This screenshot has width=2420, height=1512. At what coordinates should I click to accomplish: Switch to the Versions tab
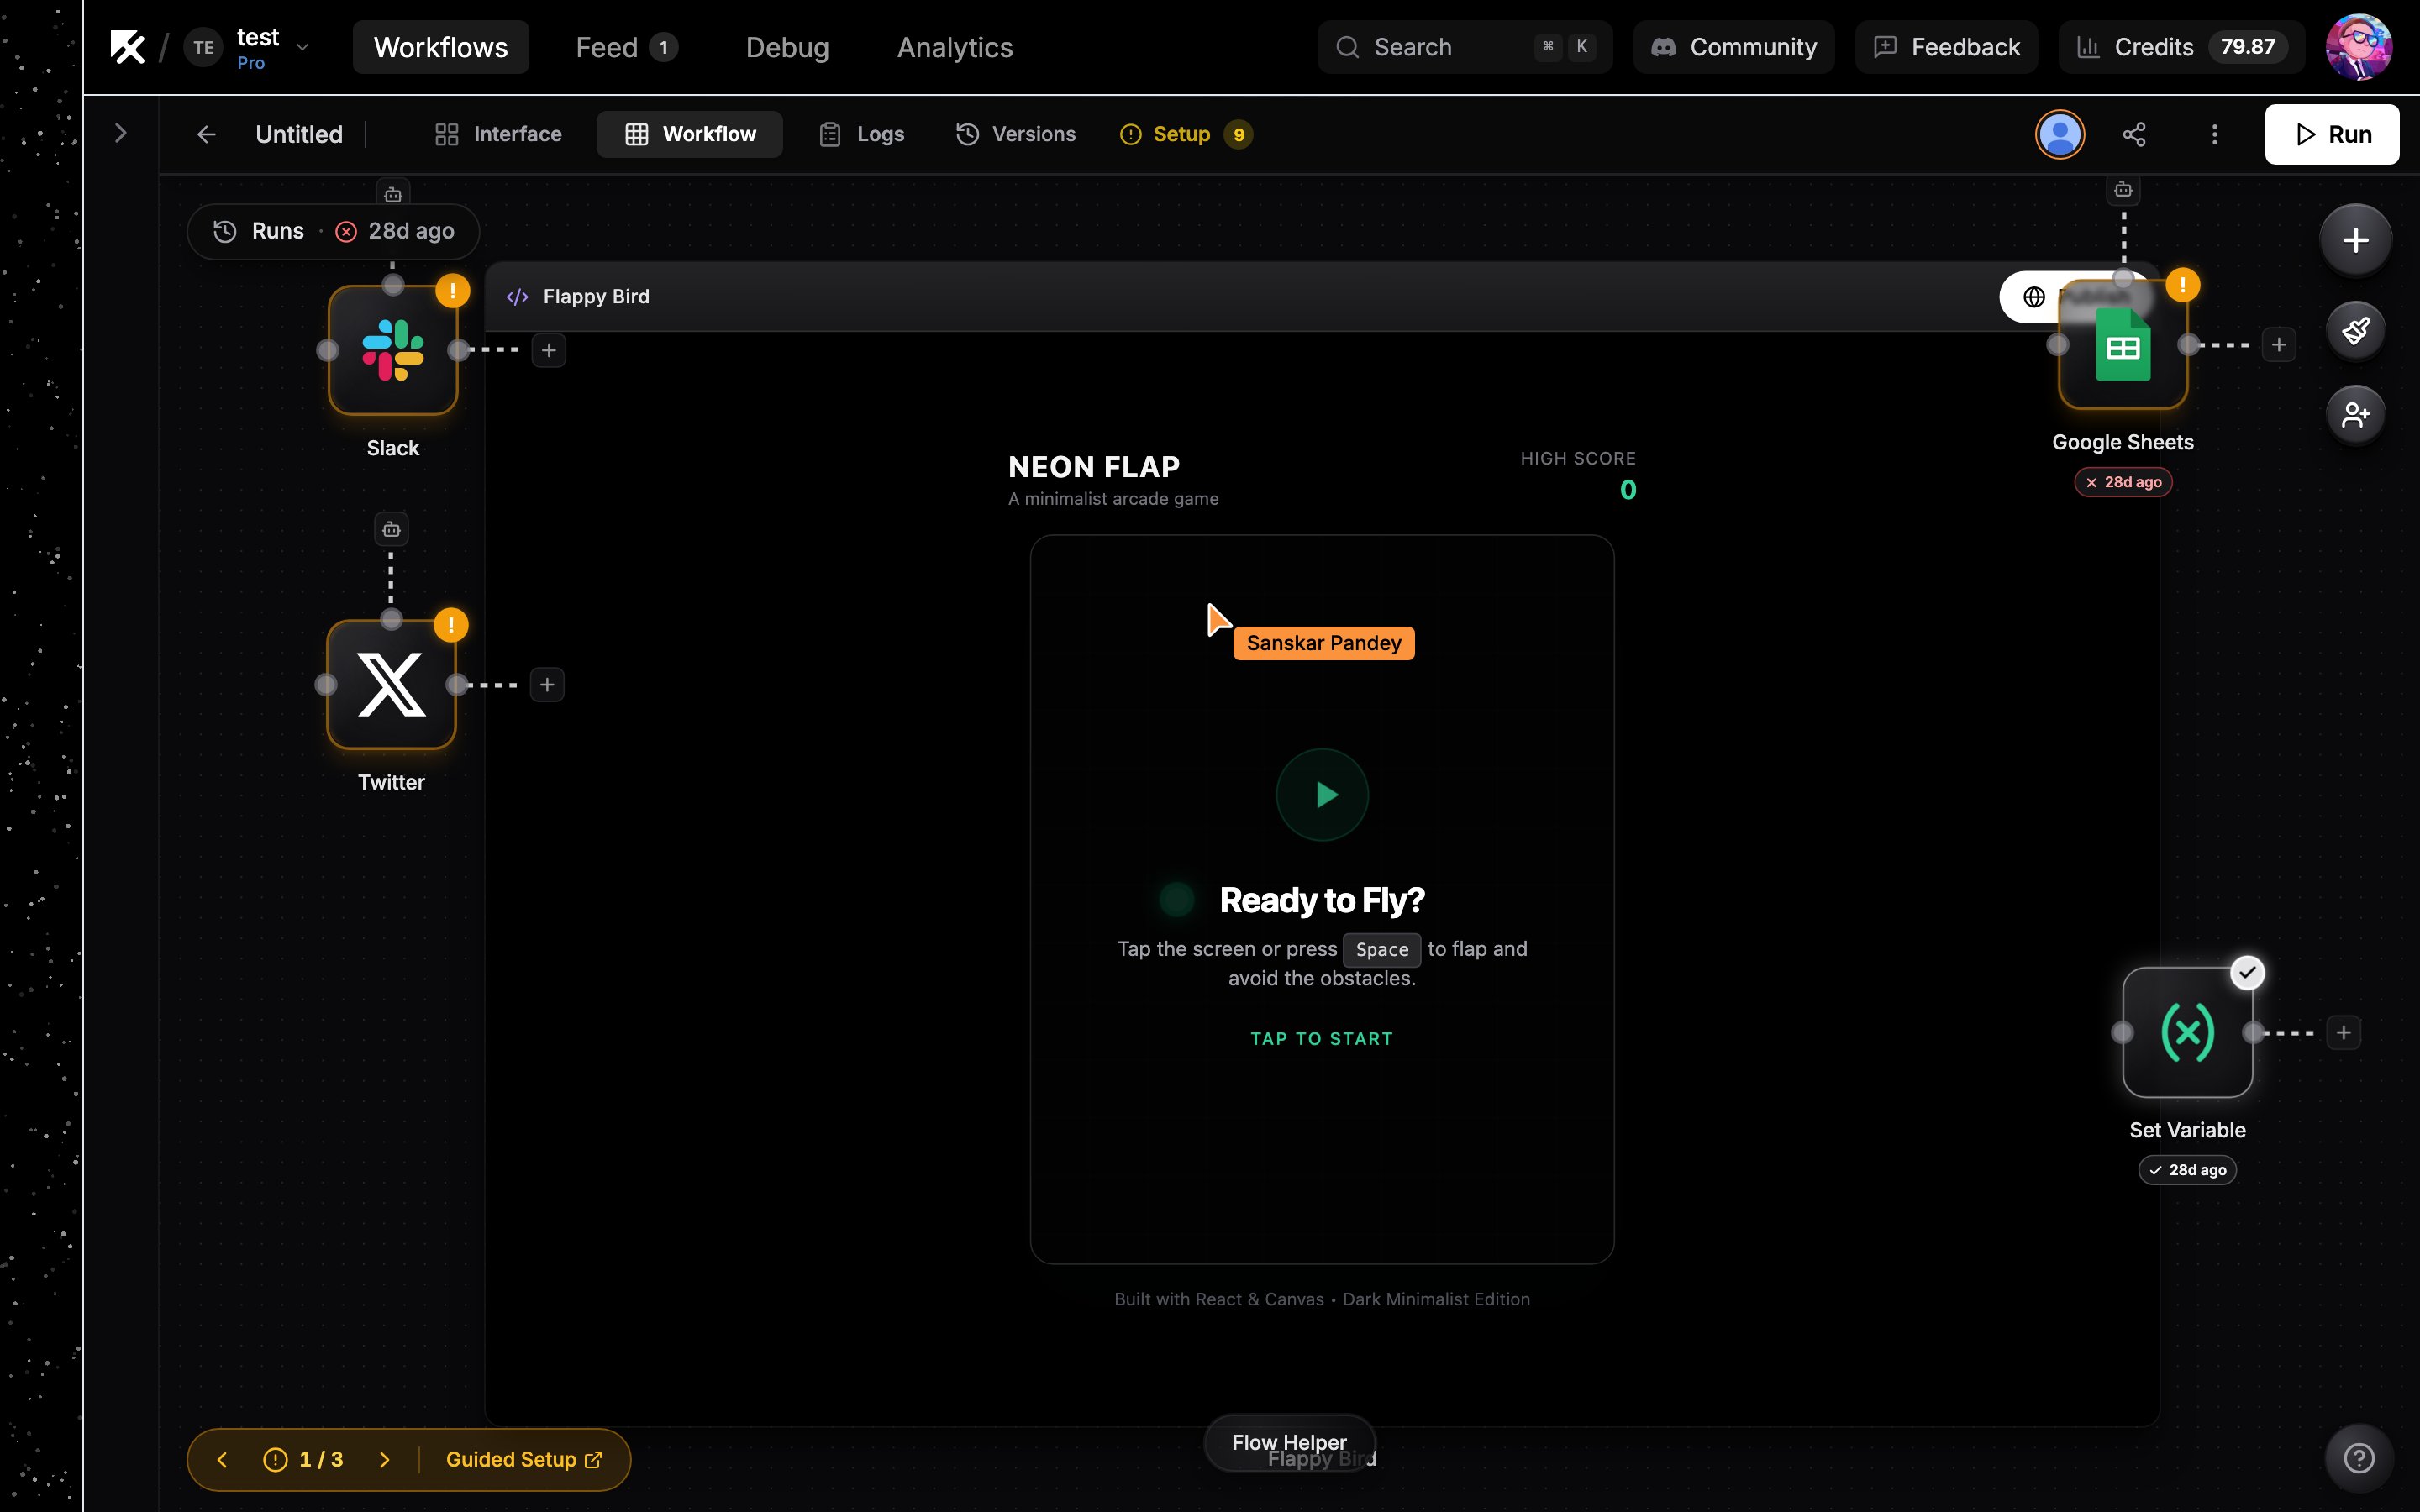click(1016, 134)
